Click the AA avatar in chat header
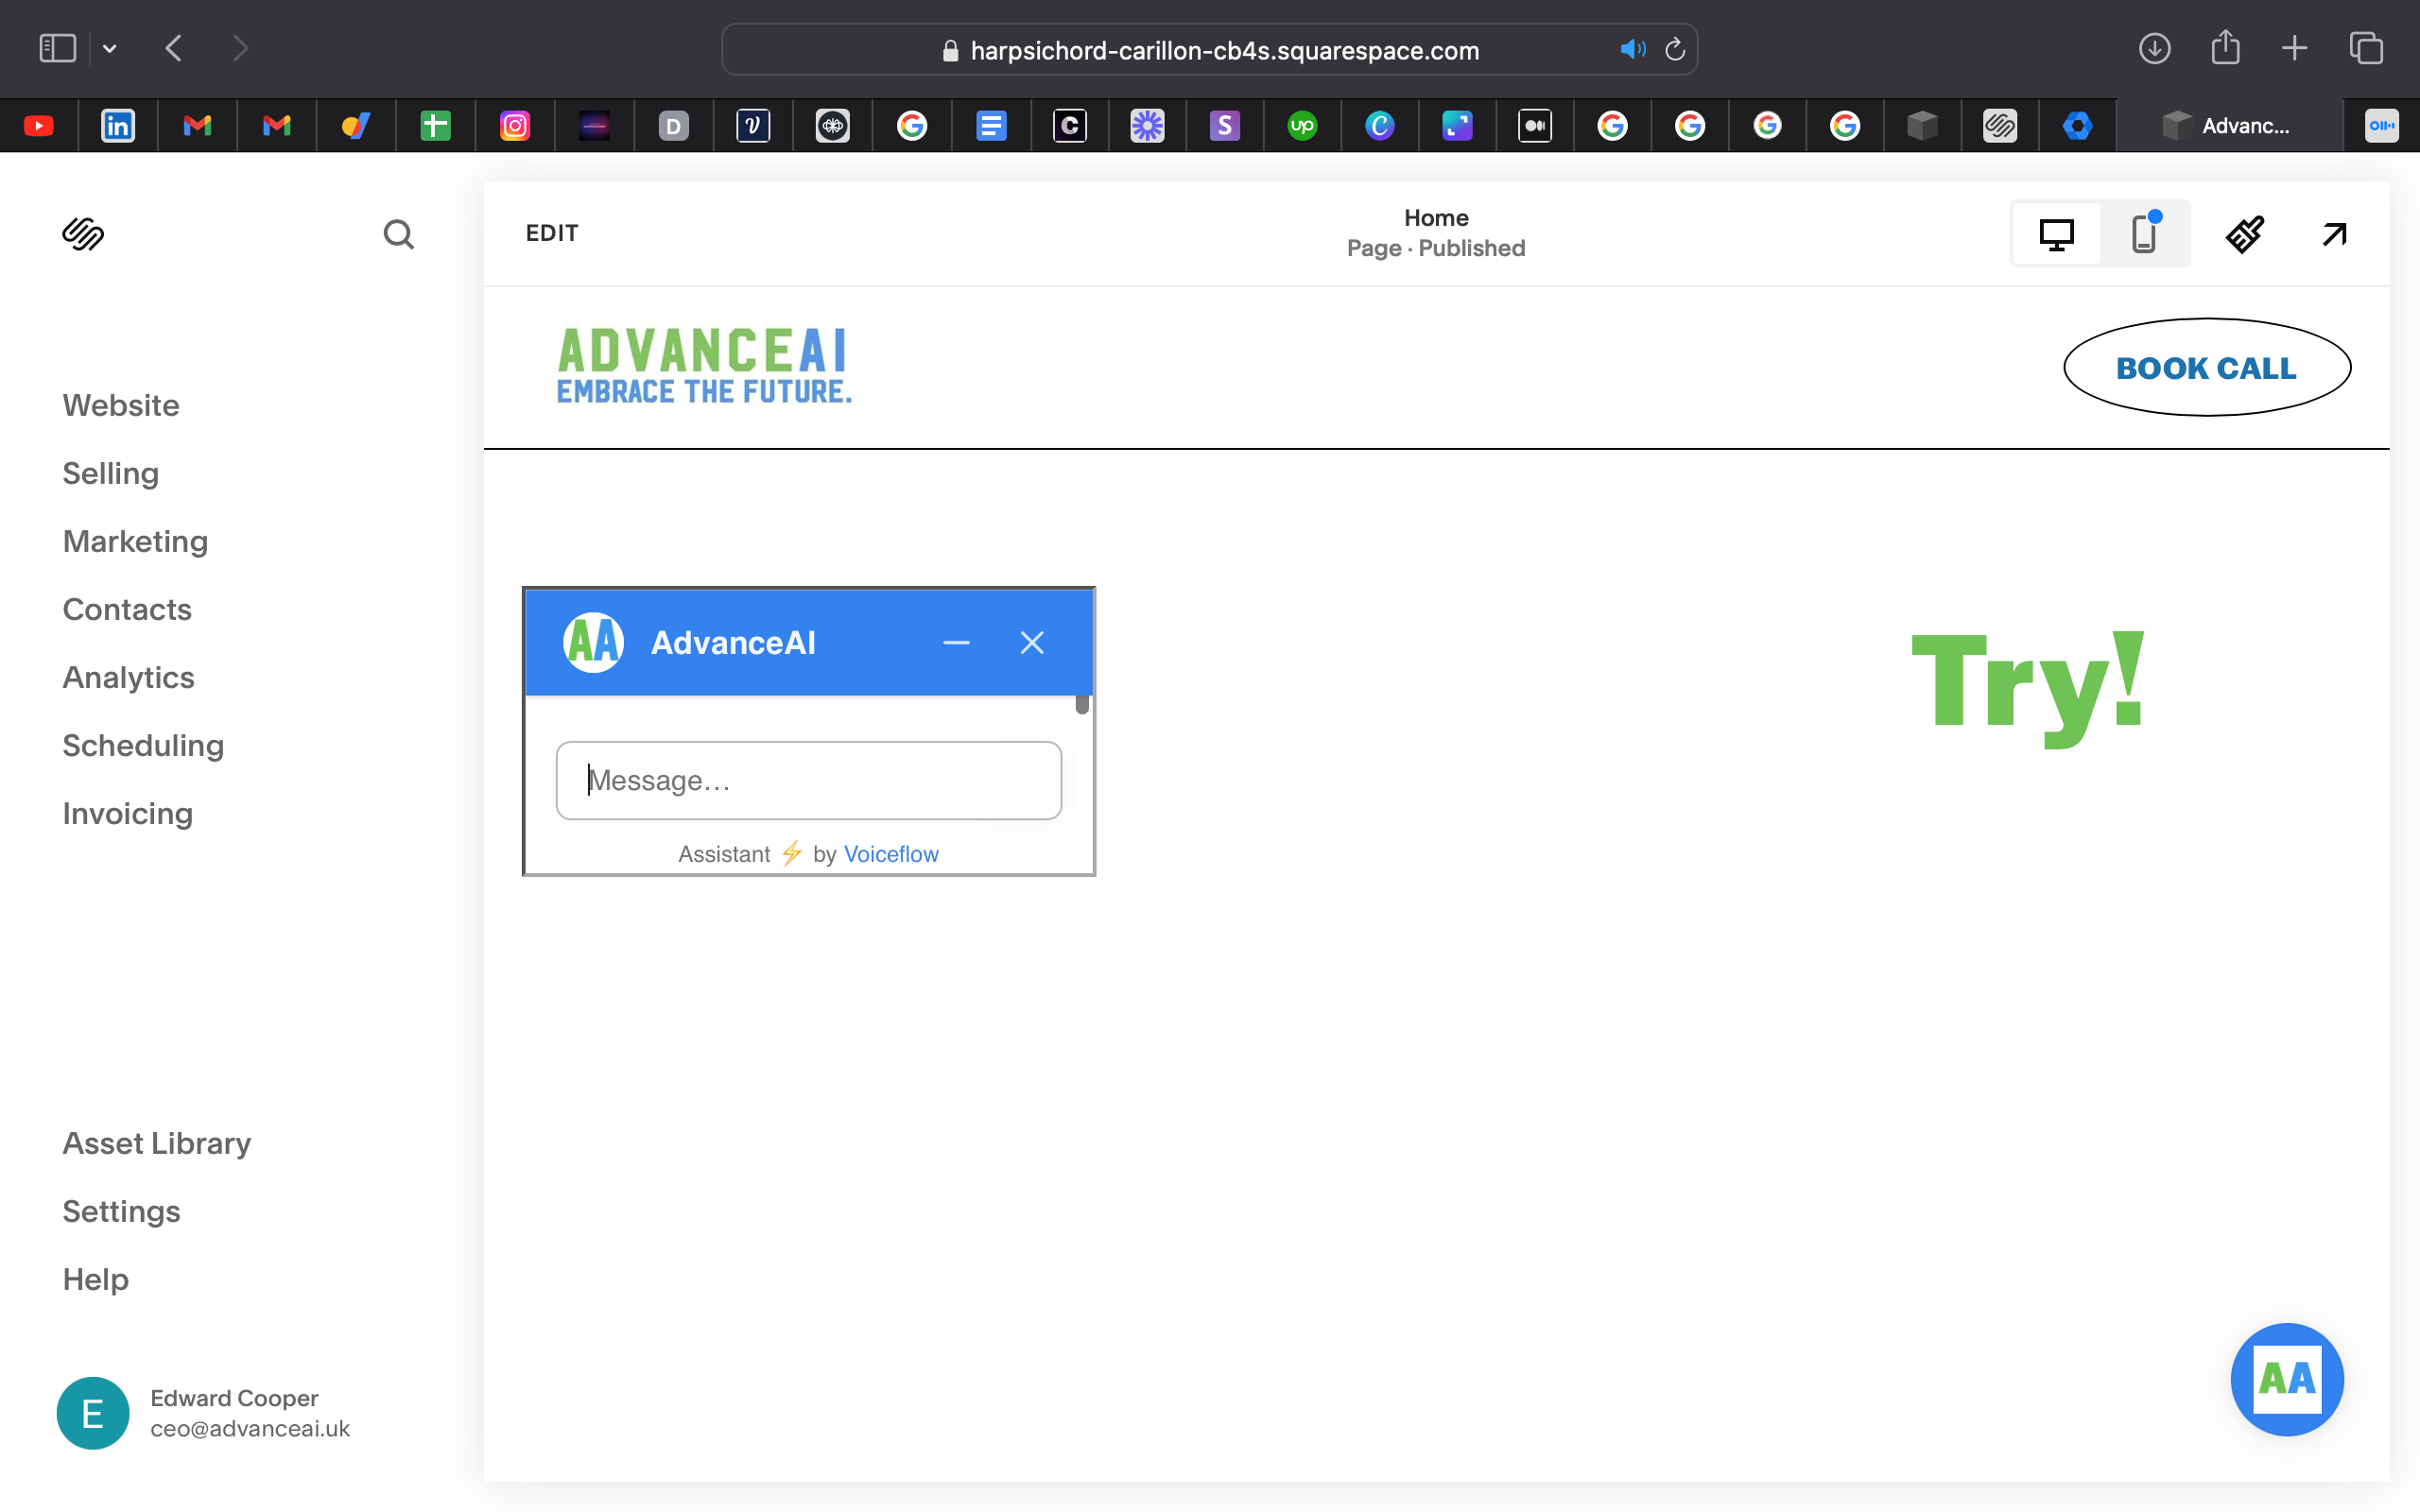The width and height of the screenshot is (2420, 1512). point(594,642)
